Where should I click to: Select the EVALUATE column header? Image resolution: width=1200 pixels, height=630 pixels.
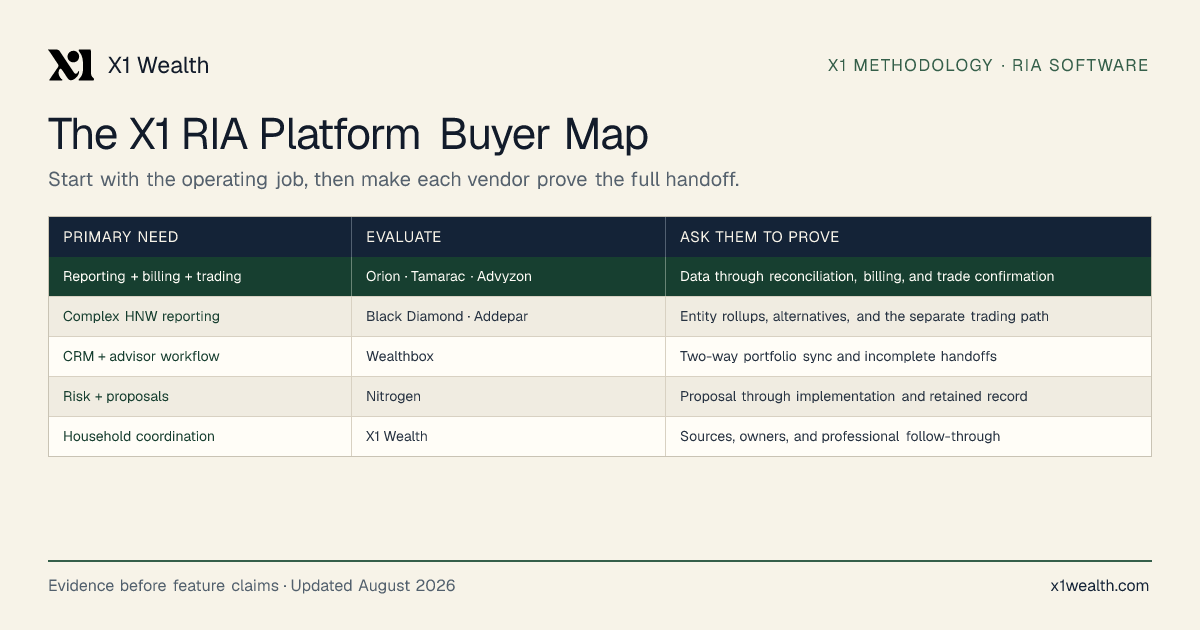(508, 237)
